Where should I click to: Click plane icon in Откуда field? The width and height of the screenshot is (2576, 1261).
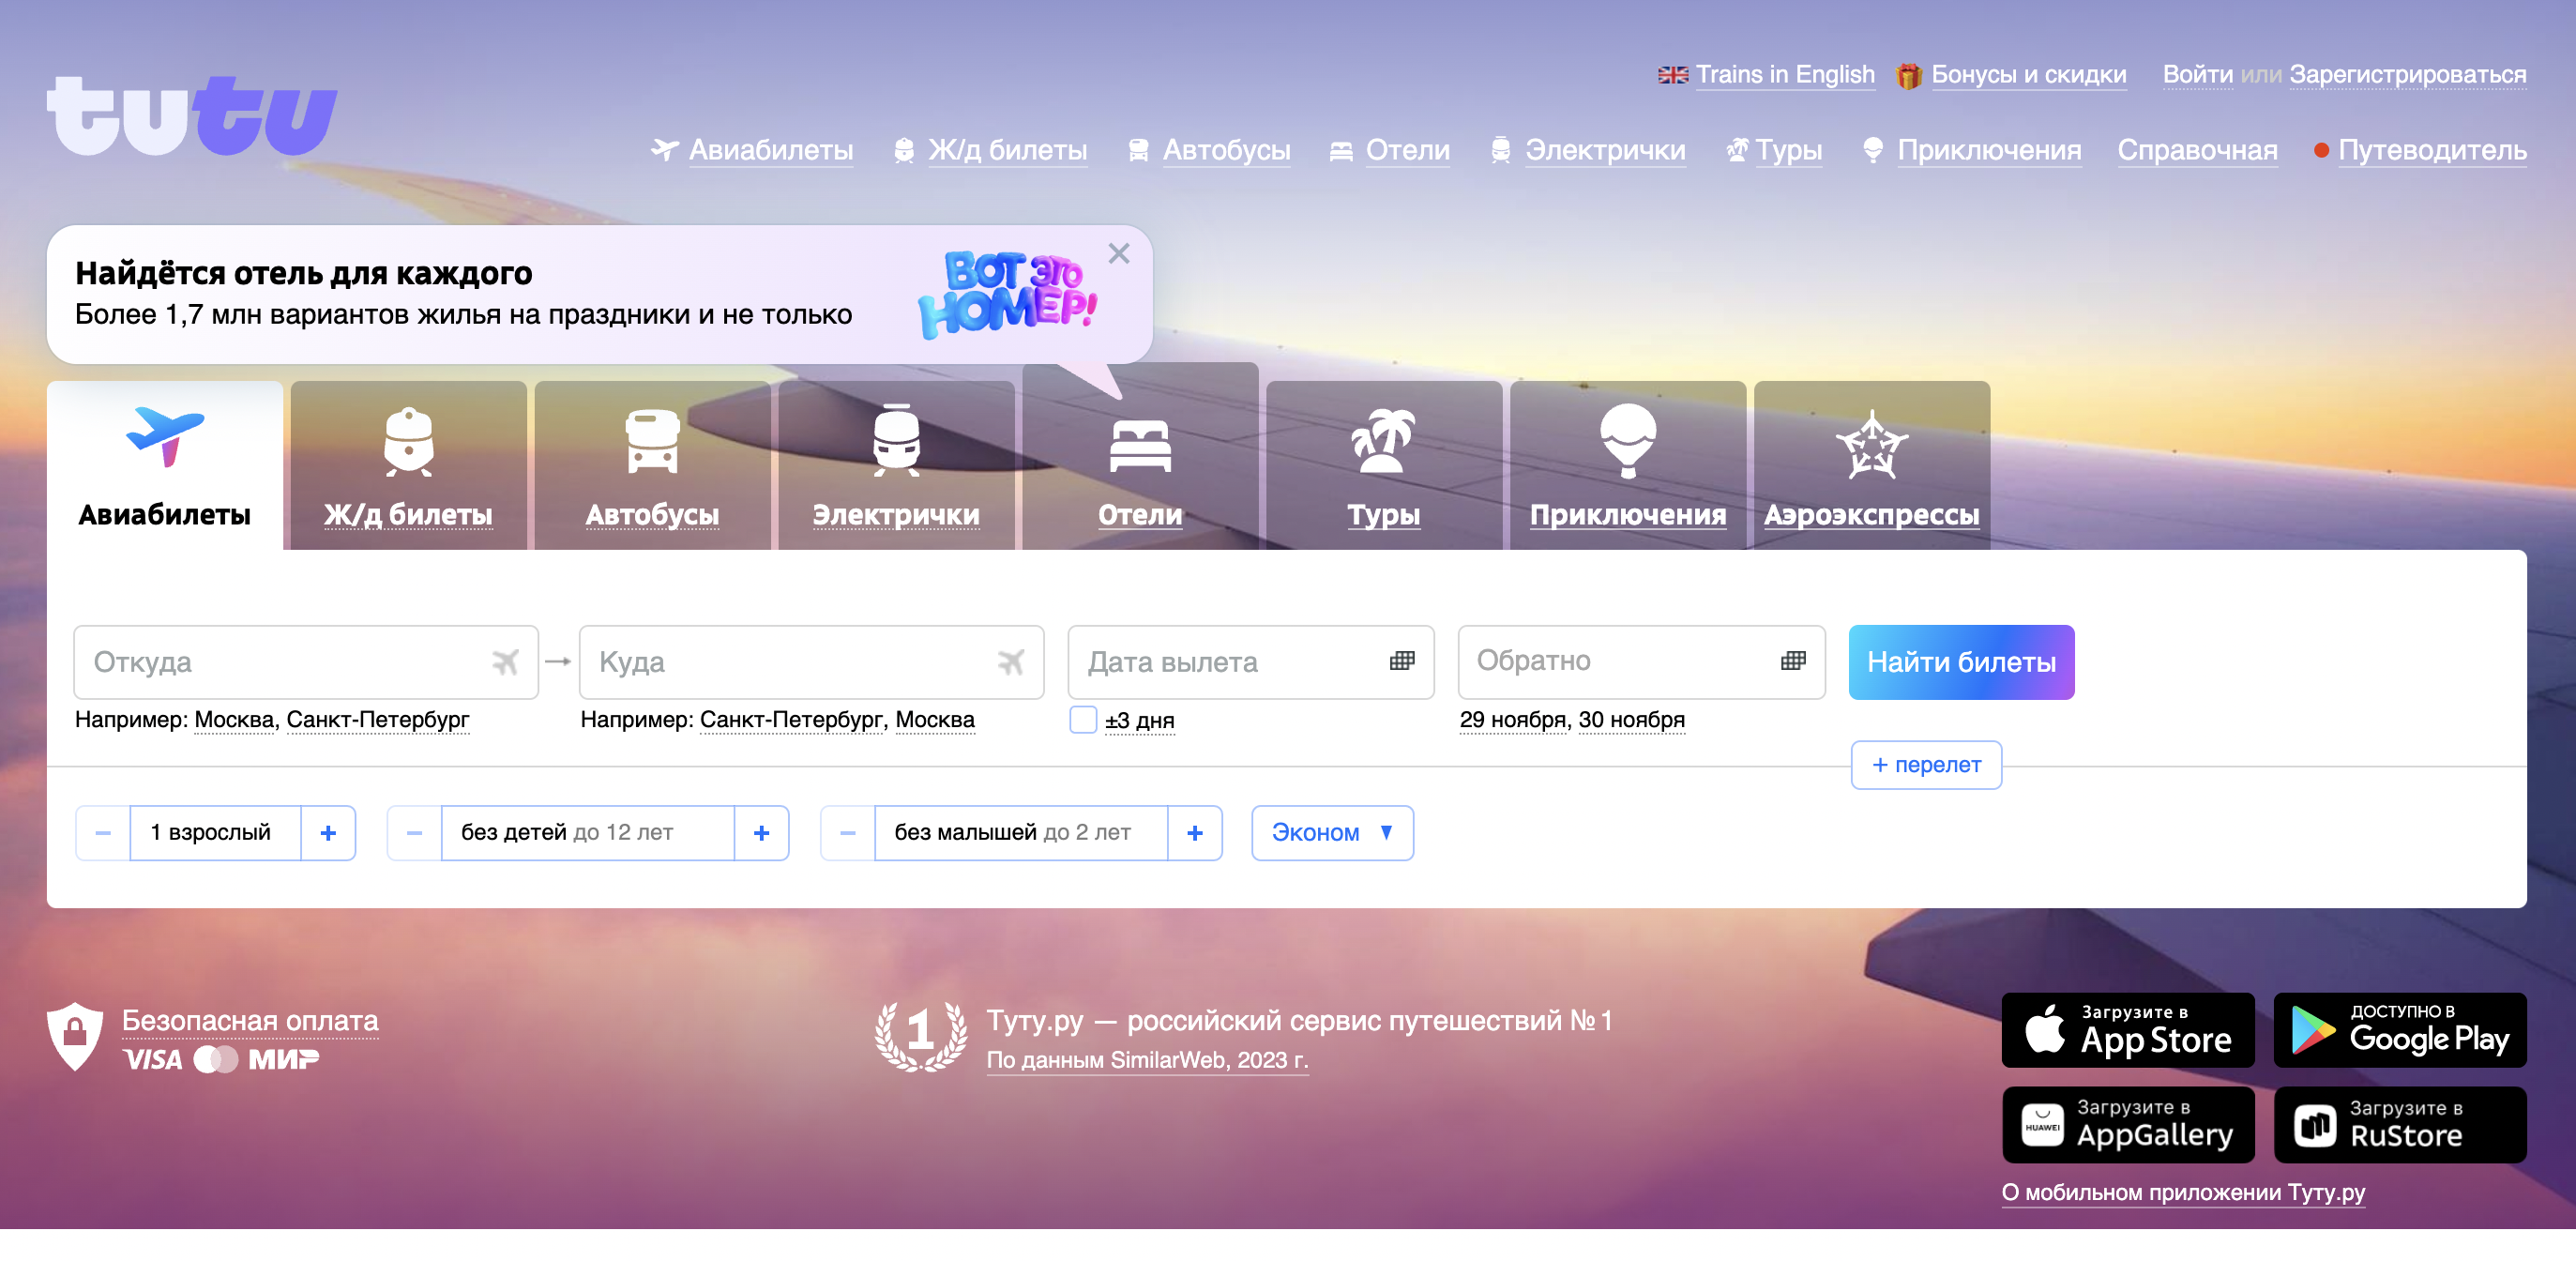[506, 662]
